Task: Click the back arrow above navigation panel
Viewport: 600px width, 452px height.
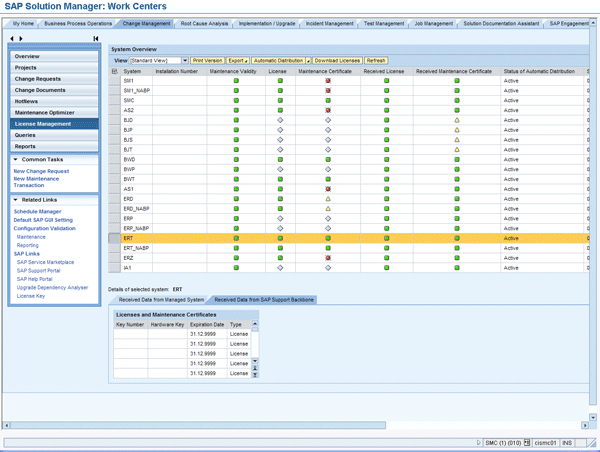Action: coord(11,39)
